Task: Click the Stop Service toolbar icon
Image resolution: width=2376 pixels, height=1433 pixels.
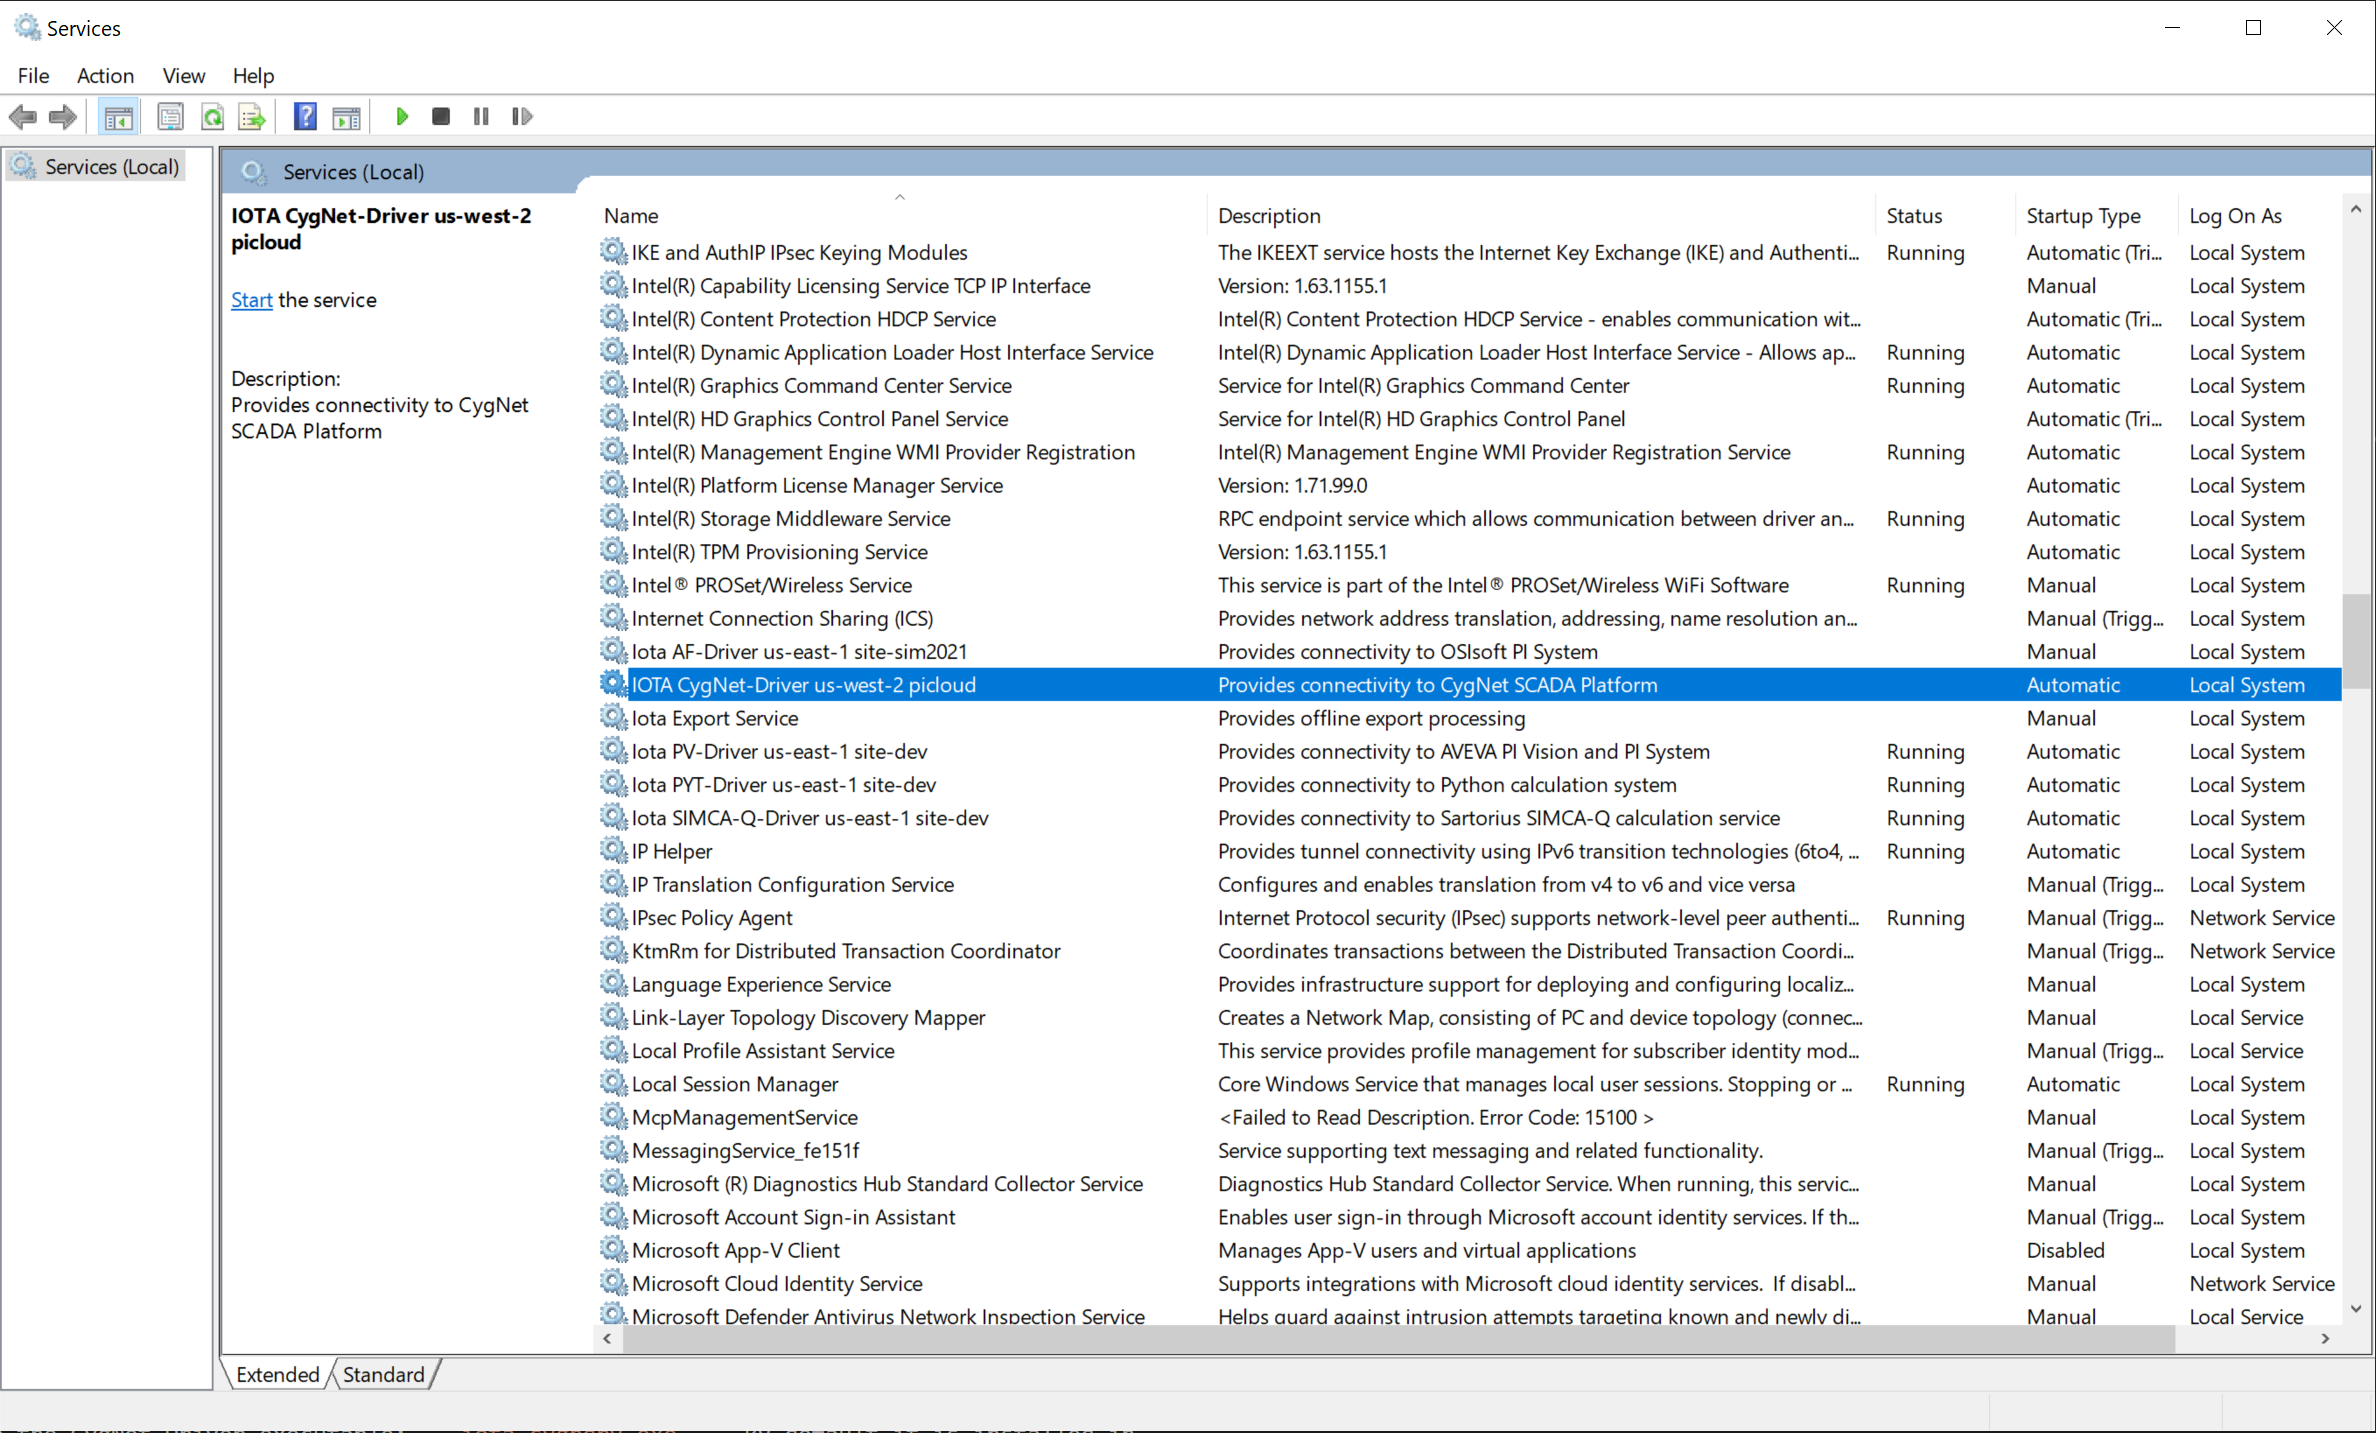Action: click(x=441, y=117)
